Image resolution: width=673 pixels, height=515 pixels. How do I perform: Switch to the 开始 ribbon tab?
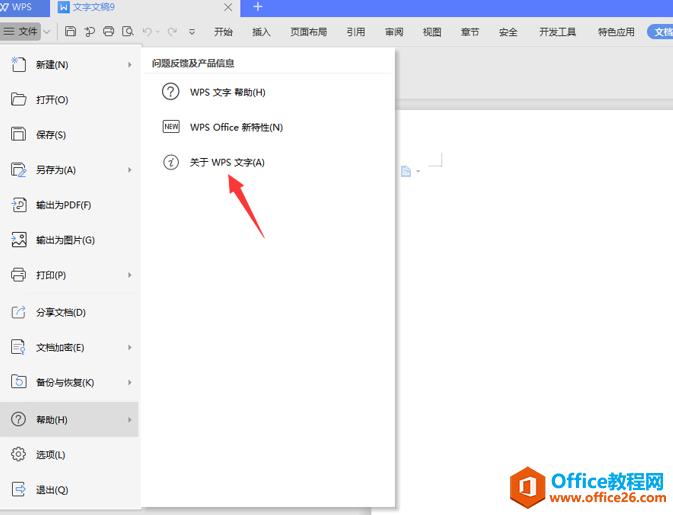[x=223, y=32]
